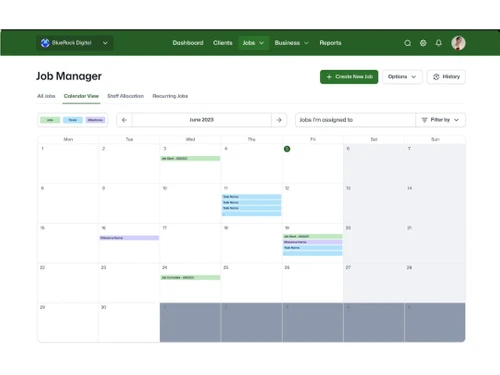
Task: Open the History button
Action: coord(446,77)
